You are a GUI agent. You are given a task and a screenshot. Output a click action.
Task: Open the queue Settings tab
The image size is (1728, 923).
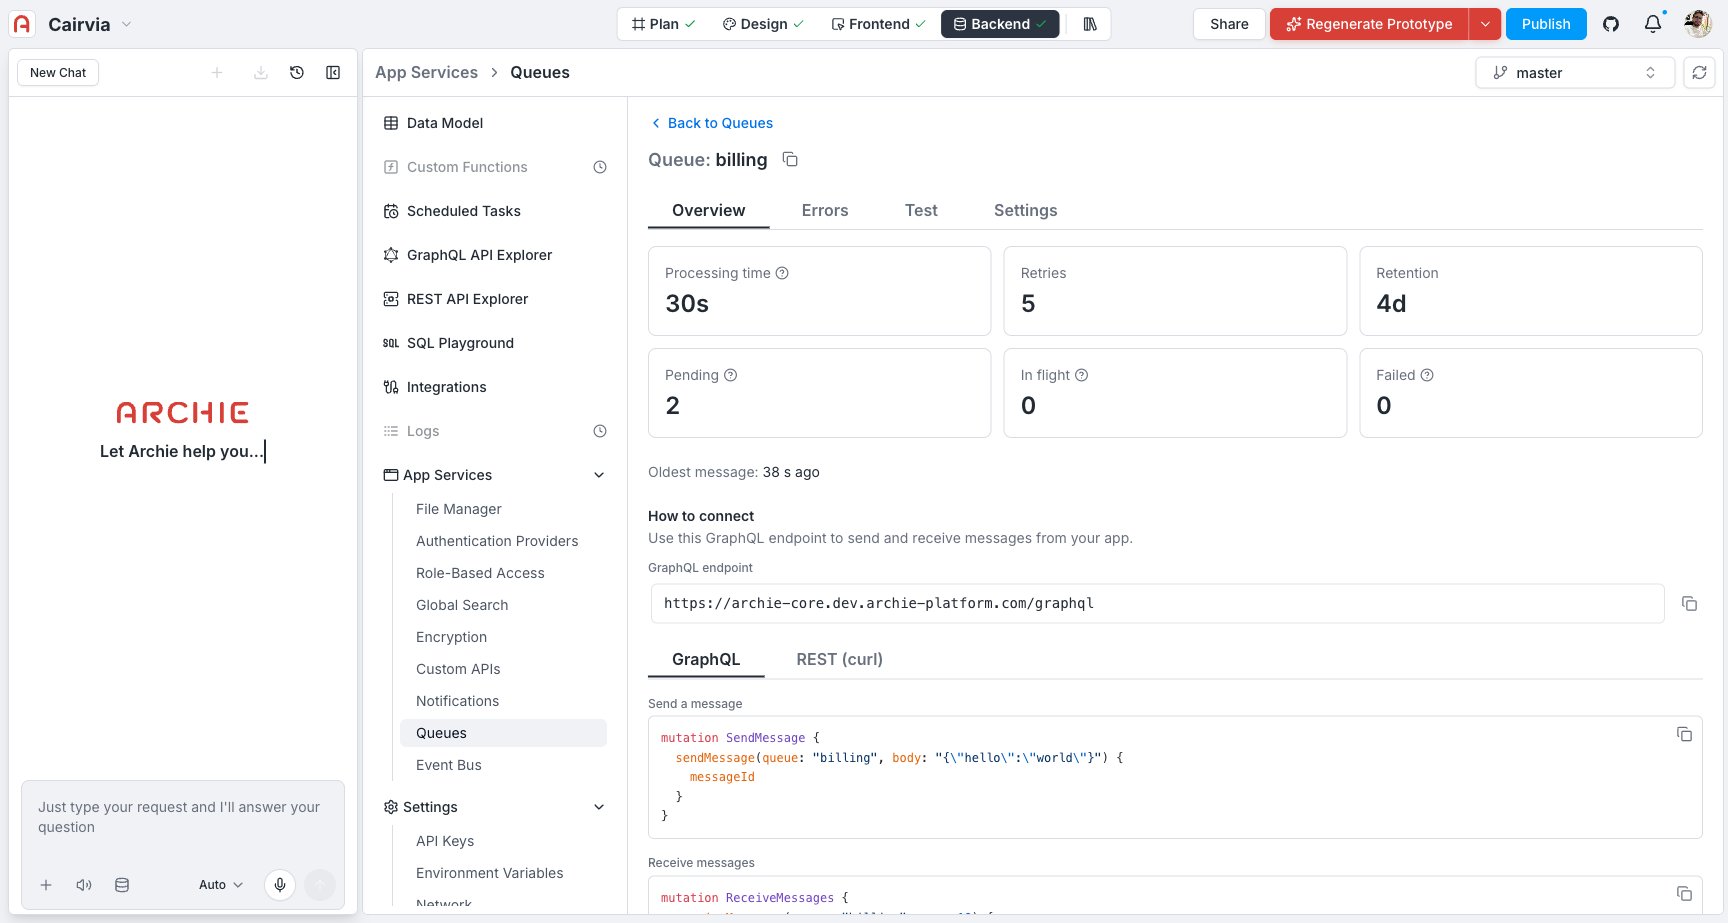tap(1025, 210)
